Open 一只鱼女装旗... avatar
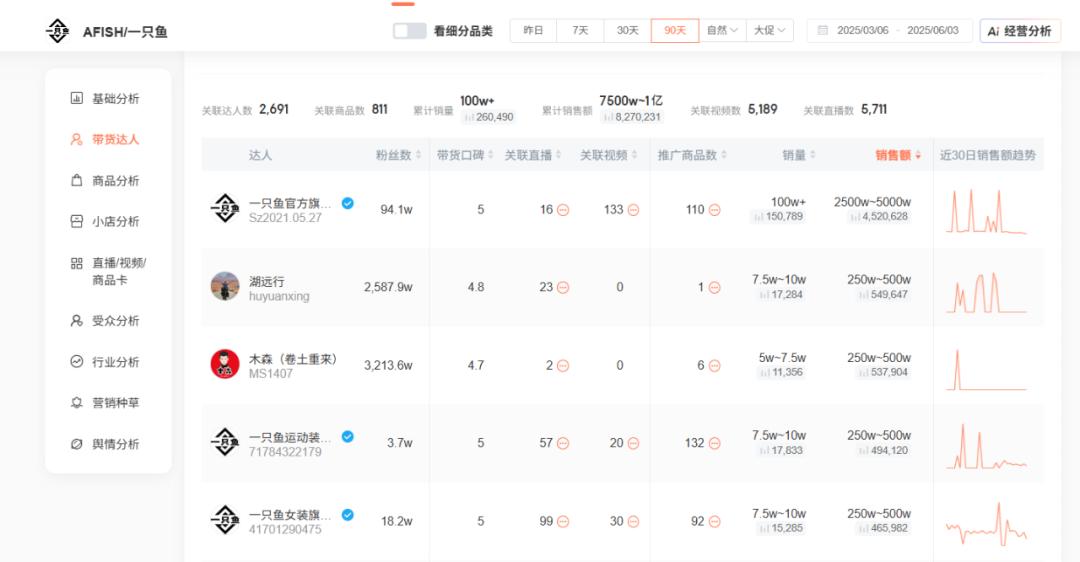Image resolution: width=1080 pixels, height=562 pixels. point(225,520)
